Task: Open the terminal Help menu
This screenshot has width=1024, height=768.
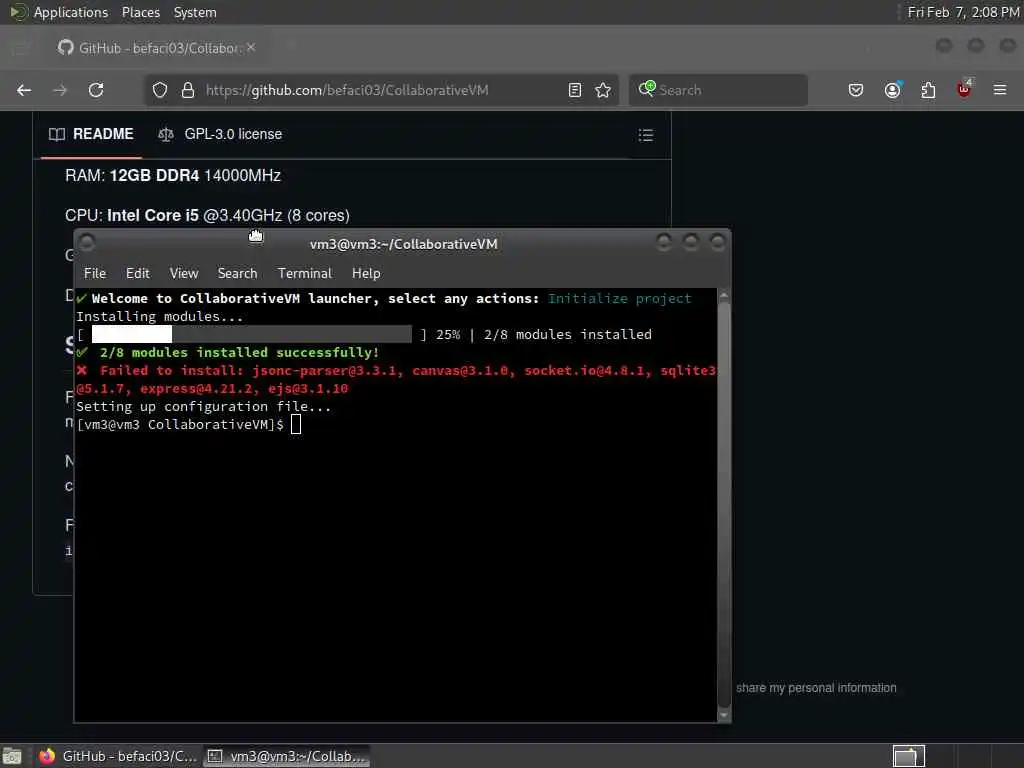Action: (x=366, y=273)
